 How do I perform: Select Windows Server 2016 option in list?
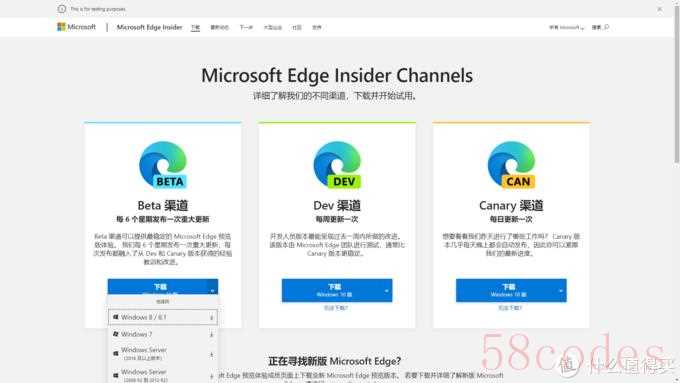(163, 354)
